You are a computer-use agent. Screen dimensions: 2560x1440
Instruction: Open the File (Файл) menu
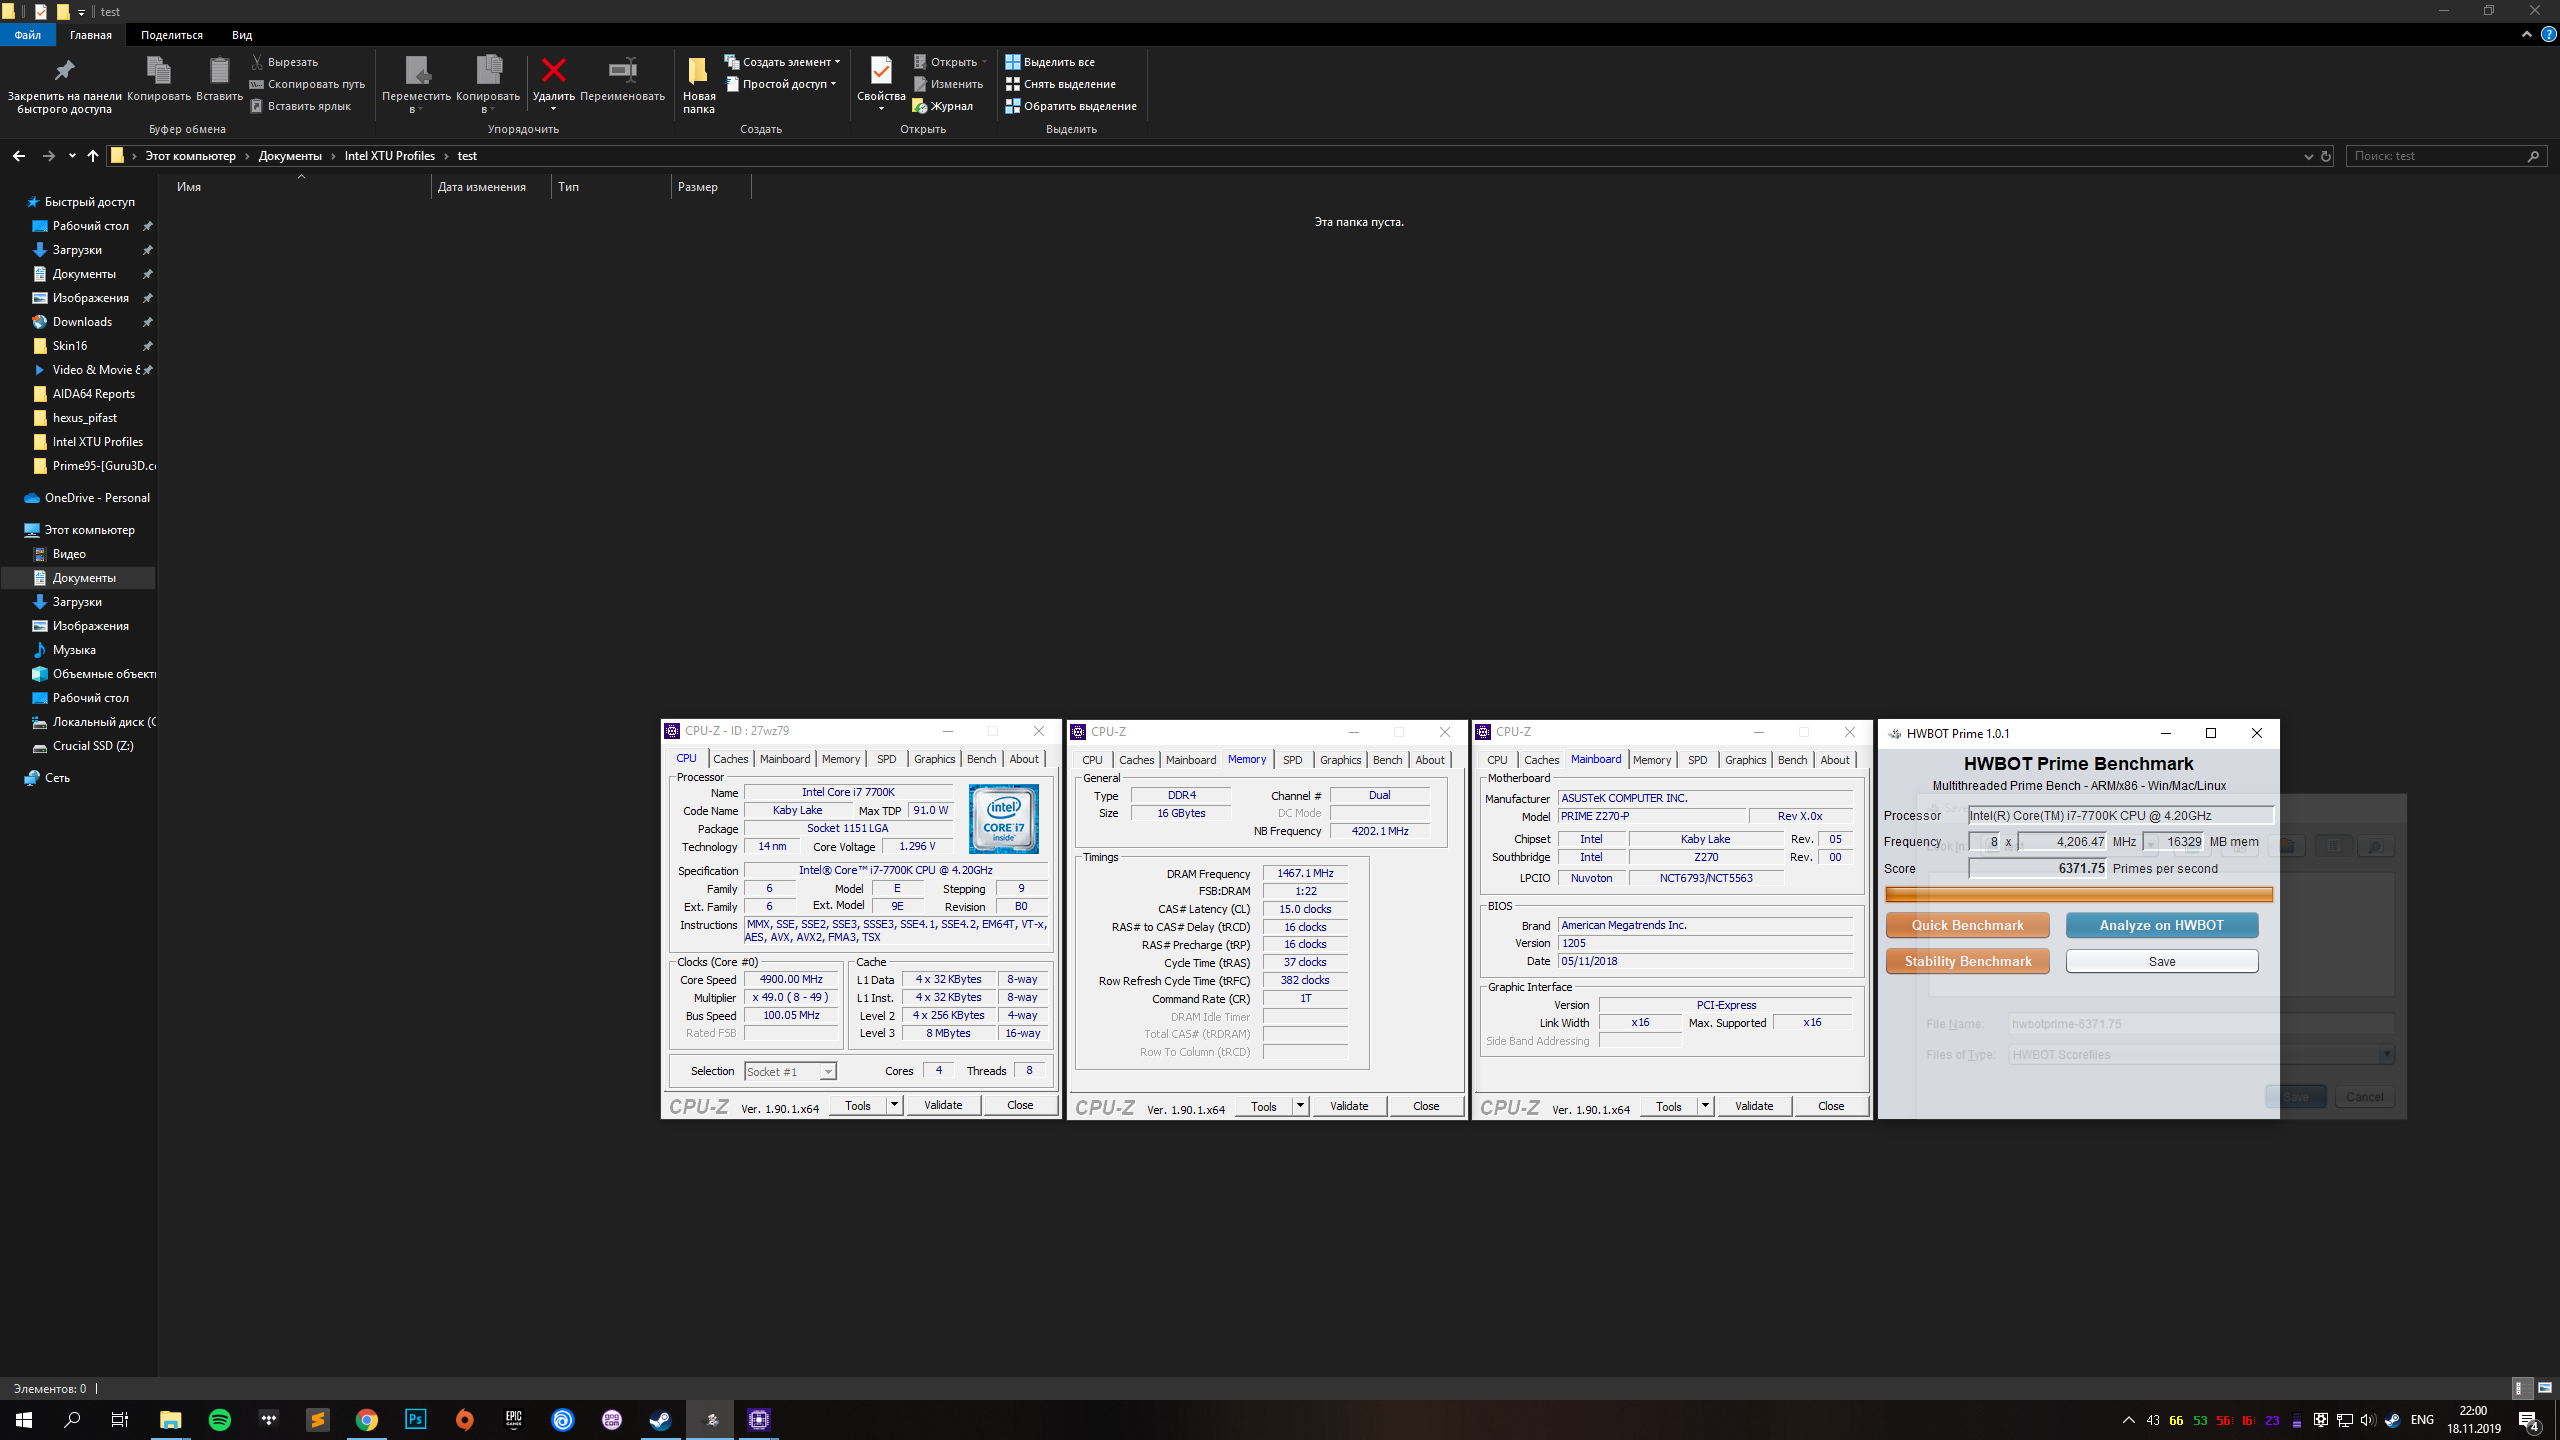[28, 35]
